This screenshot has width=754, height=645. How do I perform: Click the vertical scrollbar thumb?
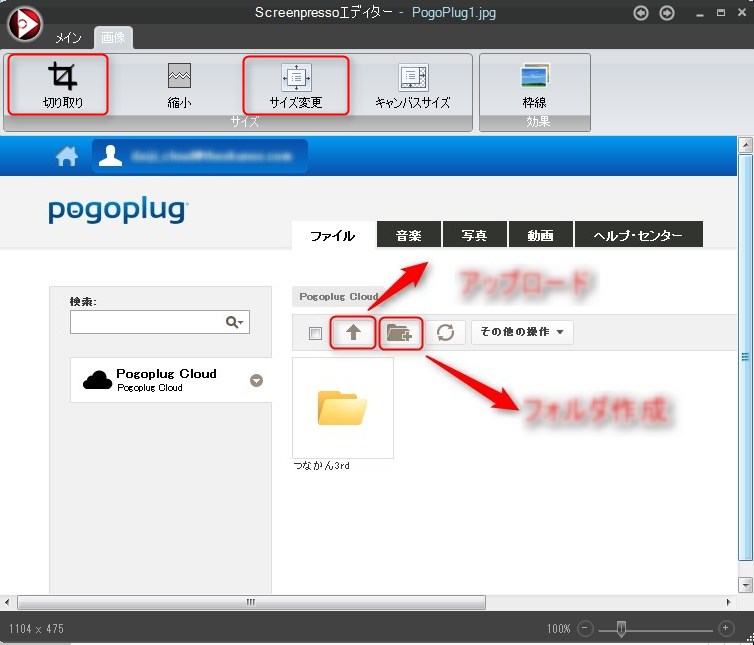745,357
